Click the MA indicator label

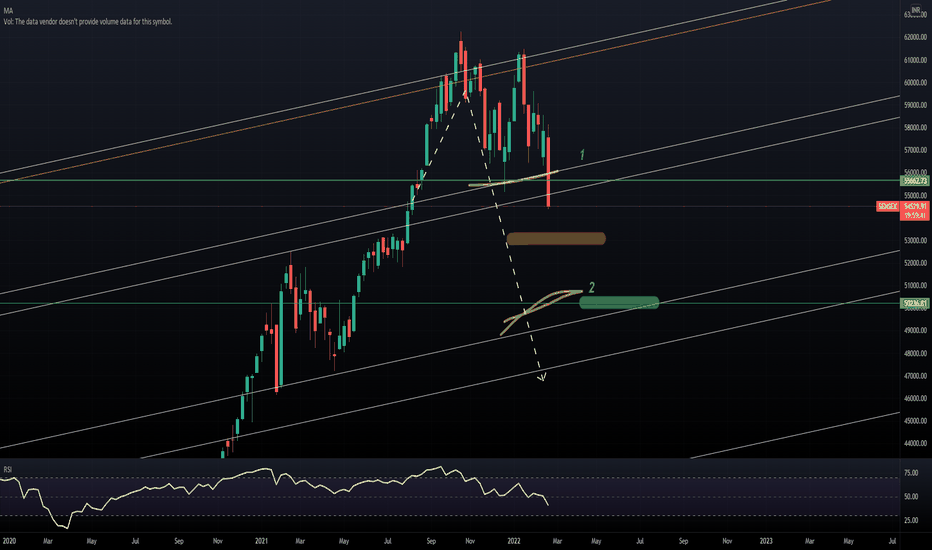[8, 11]
